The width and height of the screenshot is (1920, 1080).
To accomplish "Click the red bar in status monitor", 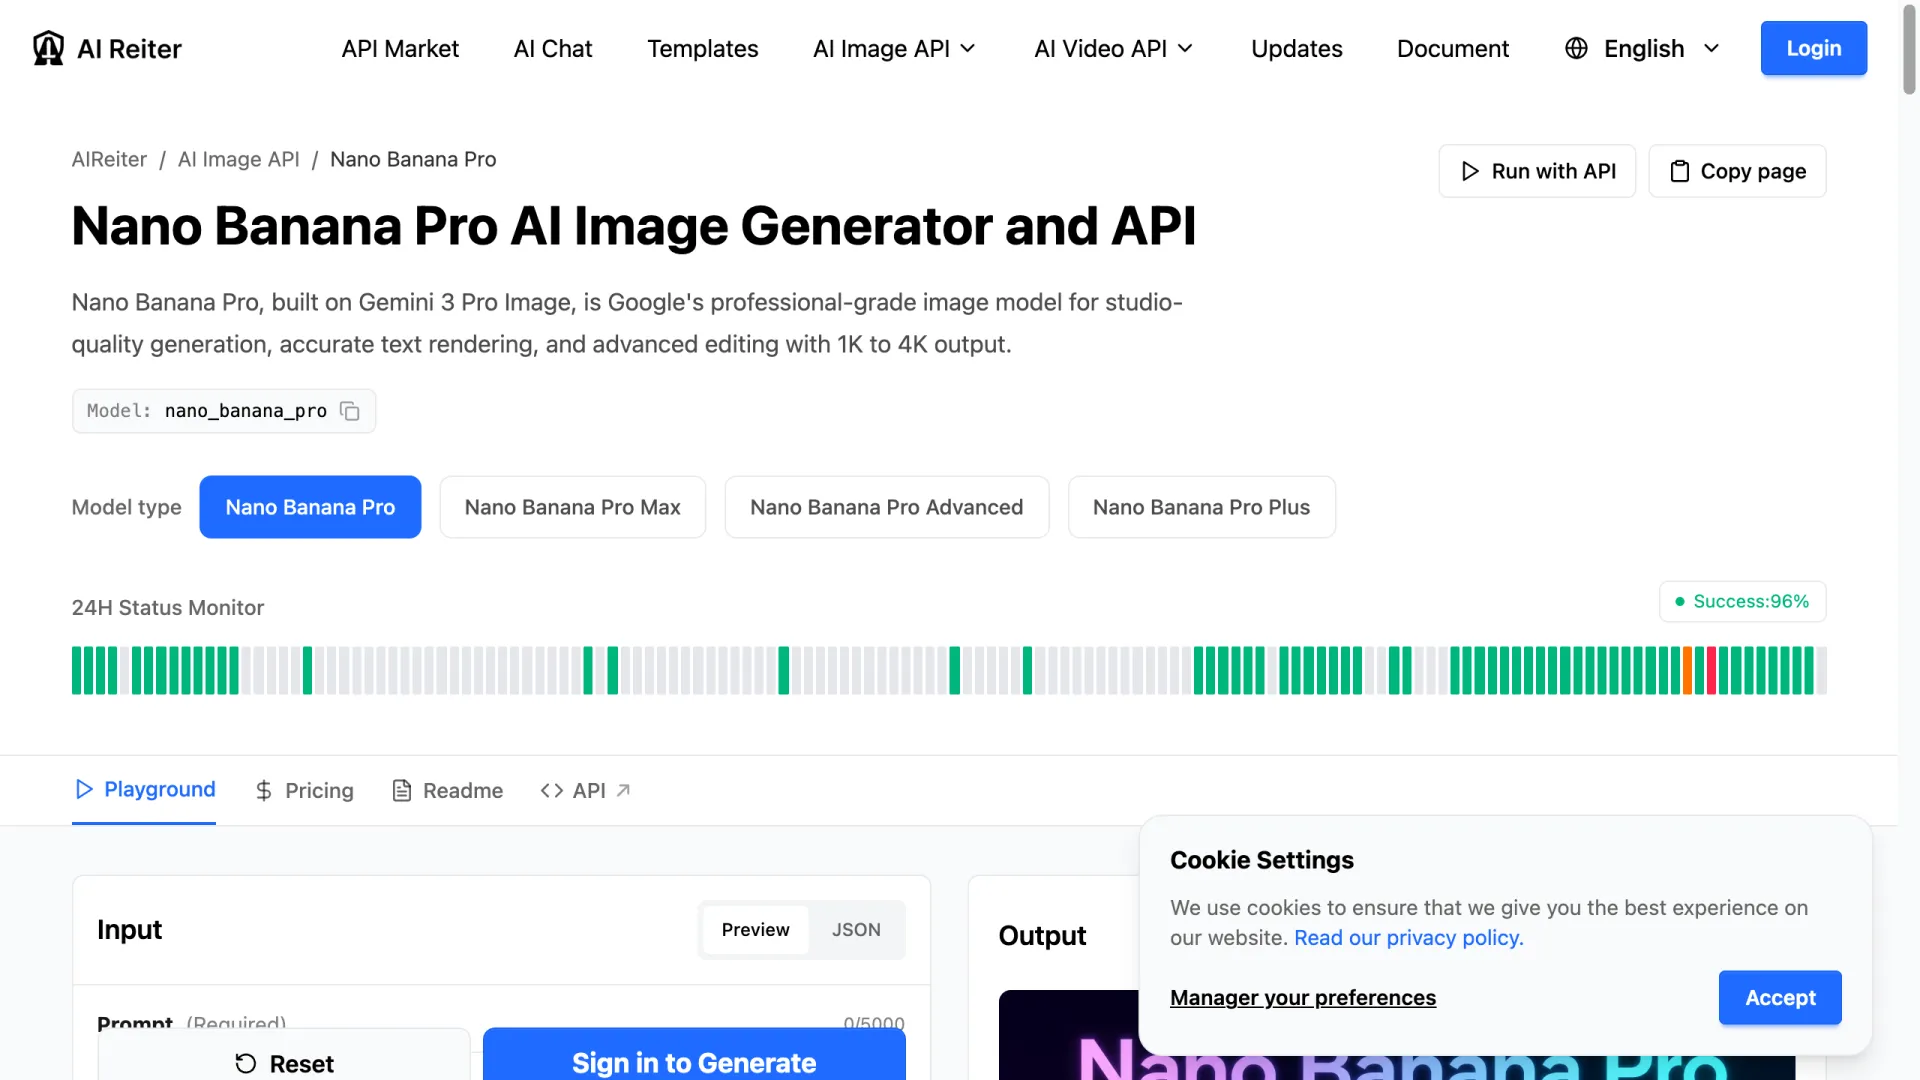I will [1711, 670].
